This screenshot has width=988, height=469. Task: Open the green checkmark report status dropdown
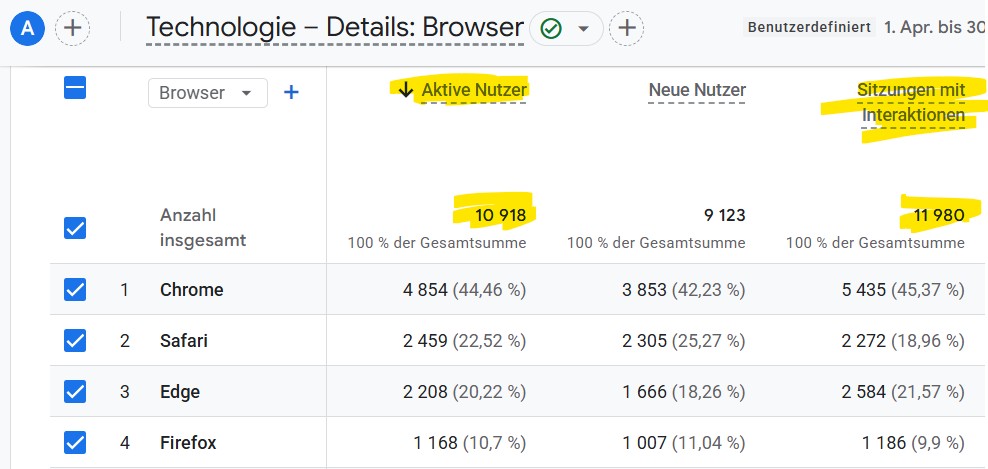click(566, 28)
